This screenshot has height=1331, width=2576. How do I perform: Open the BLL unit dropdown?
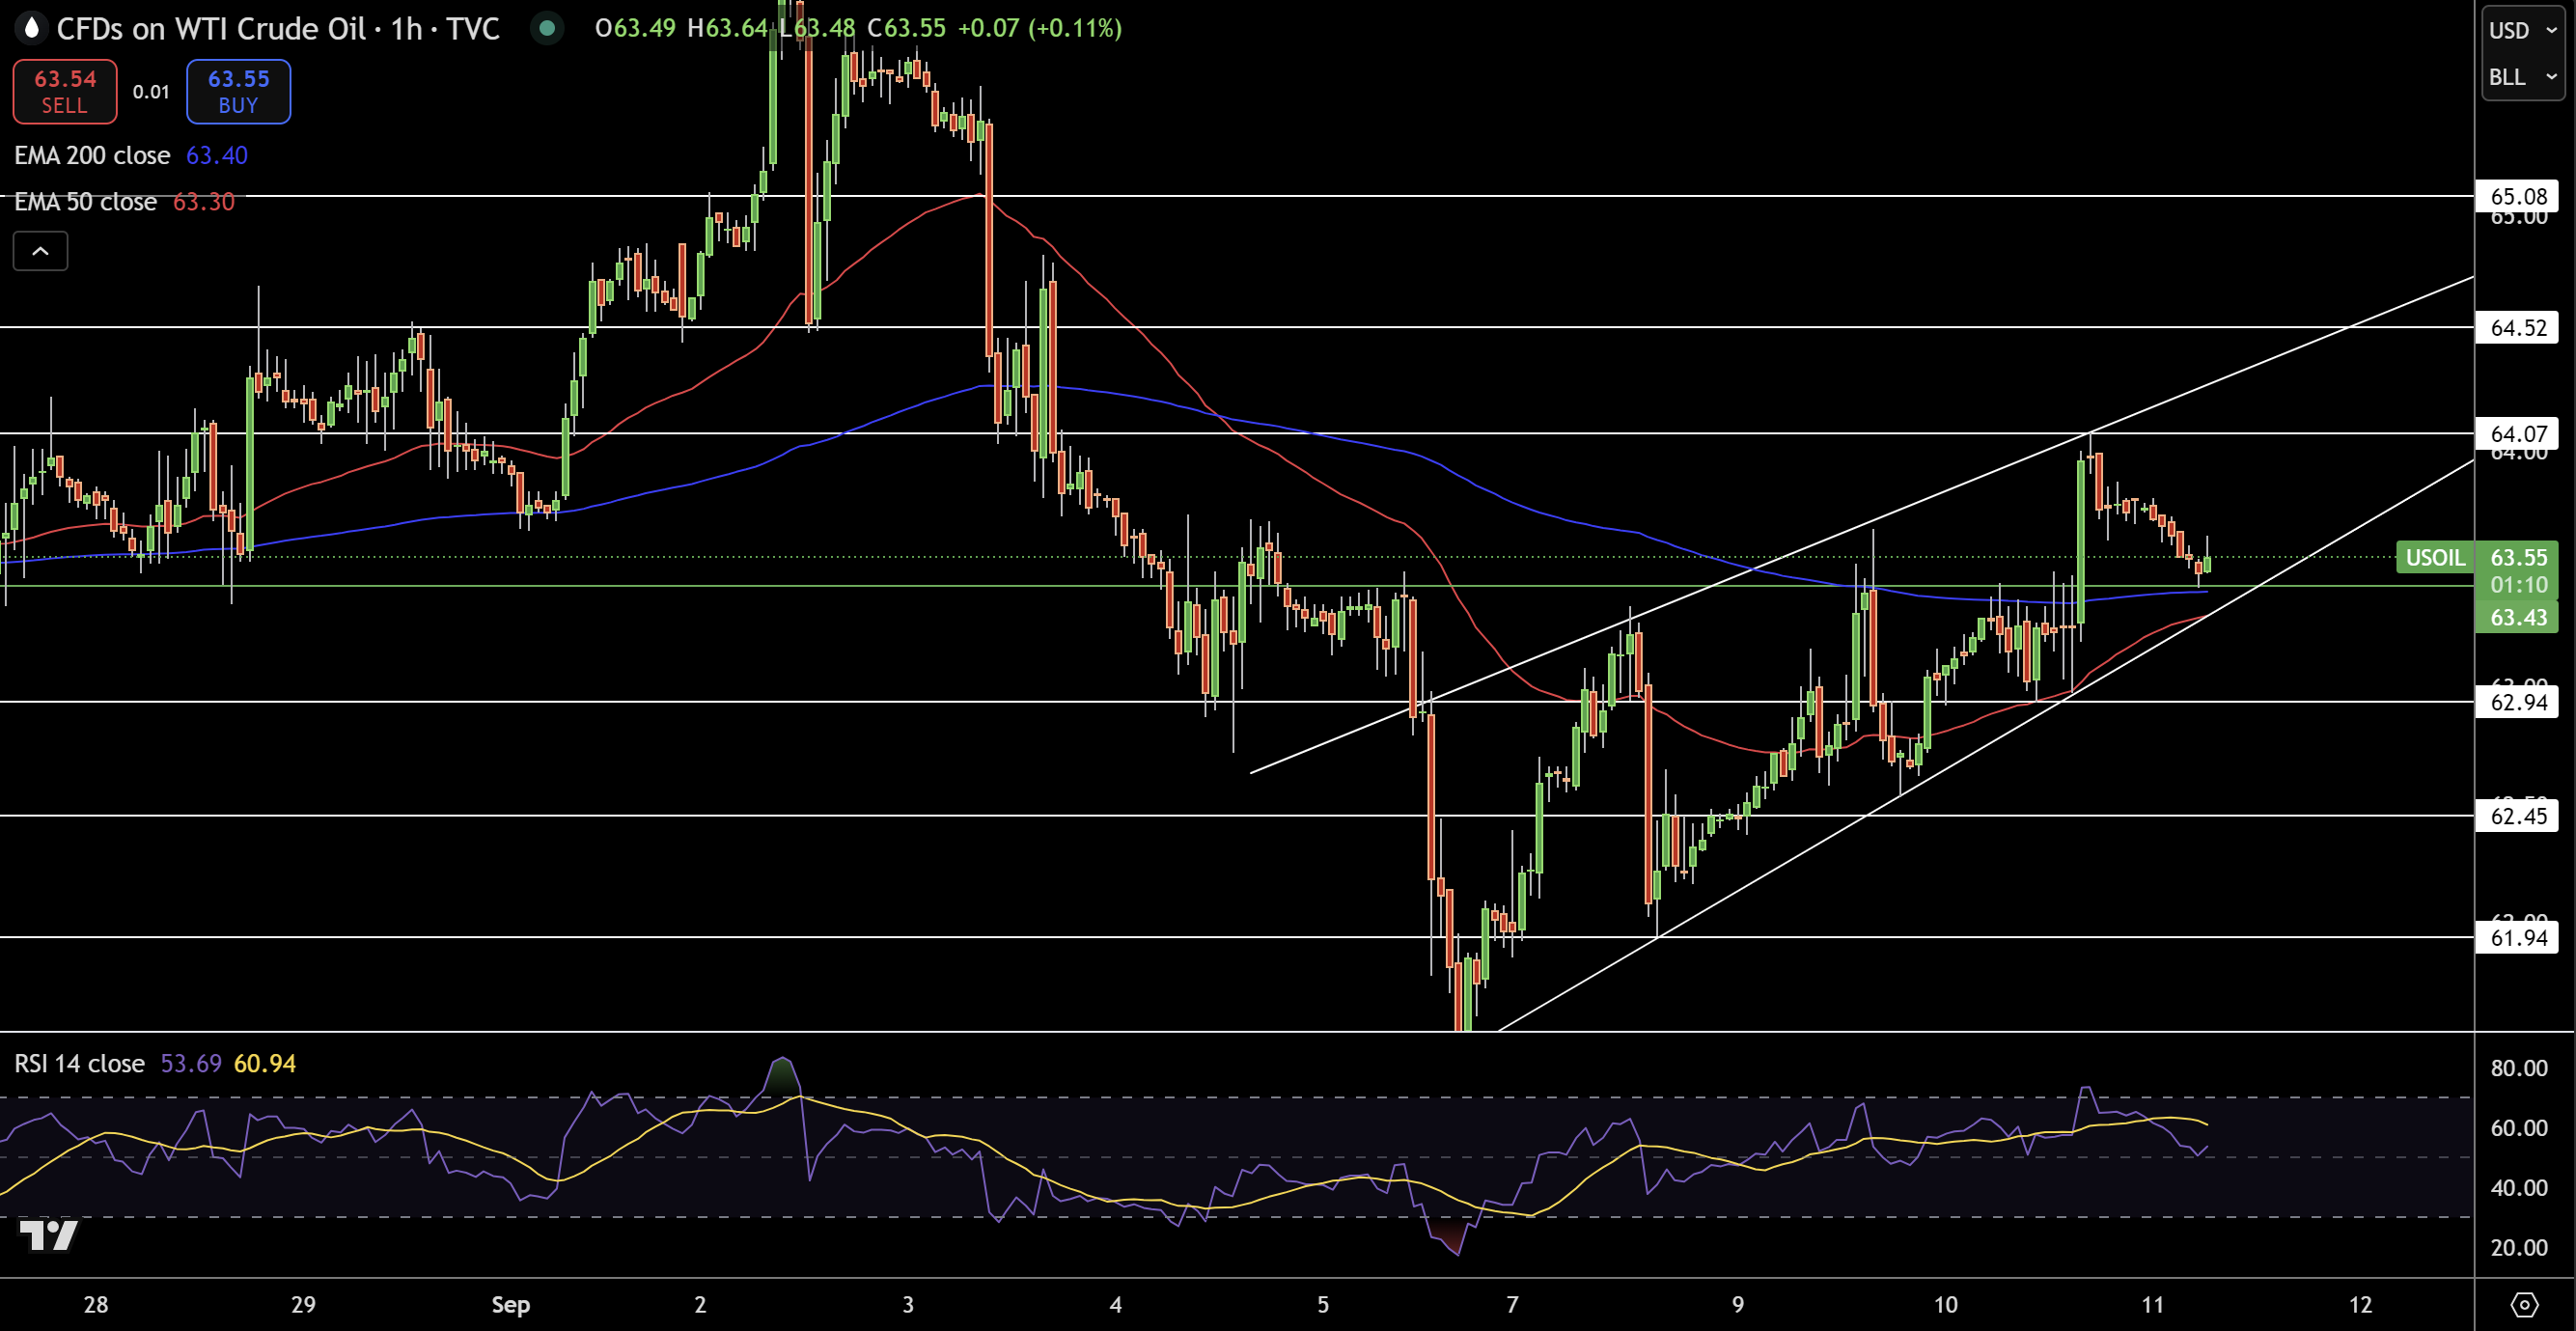(x=2523, y=77)
